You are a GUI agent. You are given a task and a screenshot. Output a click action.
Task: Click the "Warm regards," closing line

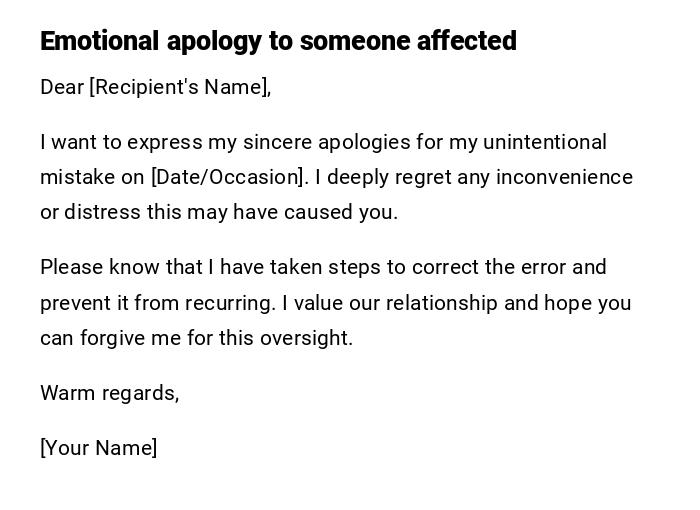point(109,393)
